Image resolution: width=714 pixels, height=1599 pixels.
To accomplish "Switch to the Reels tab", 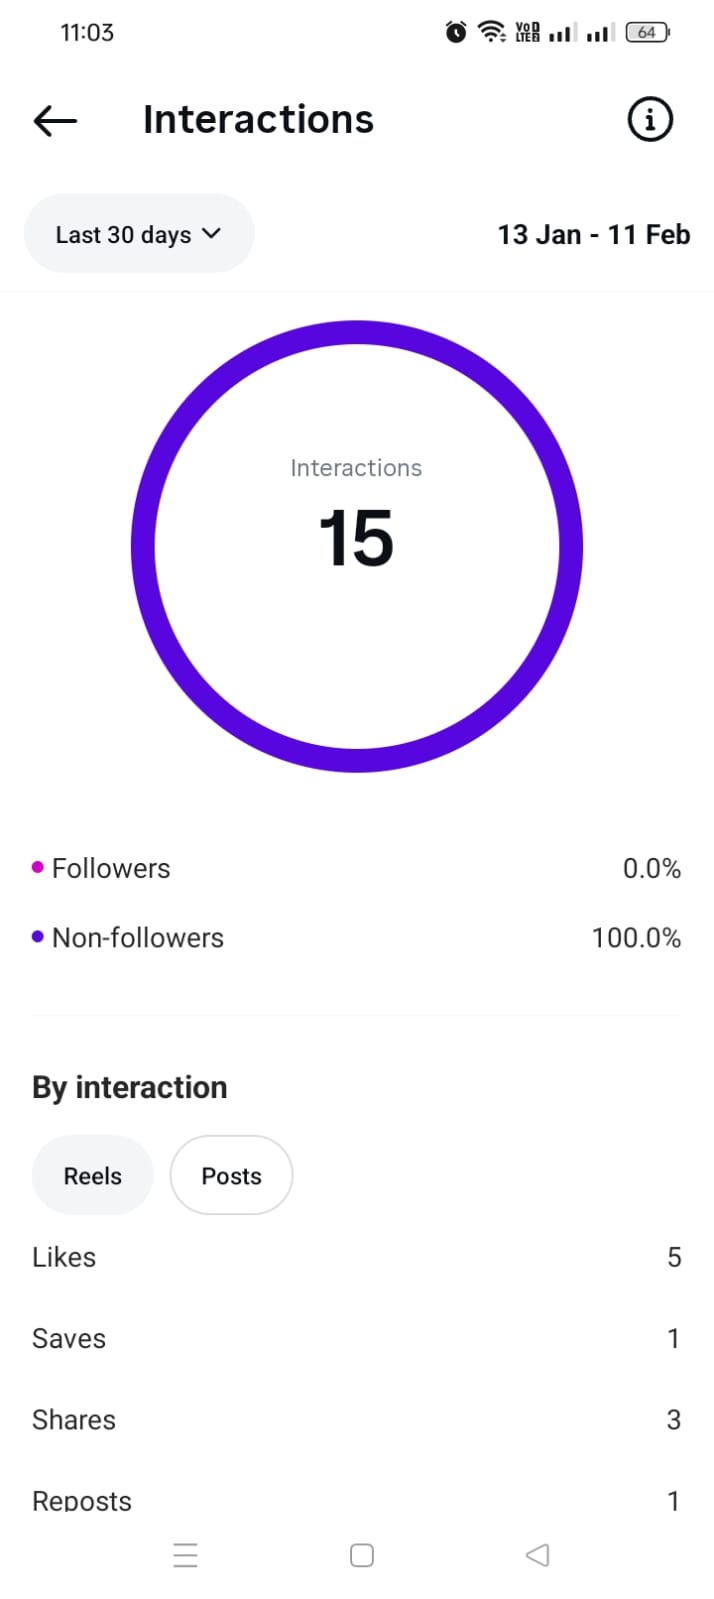I will pyautogui.click(x=92, y=1176).
